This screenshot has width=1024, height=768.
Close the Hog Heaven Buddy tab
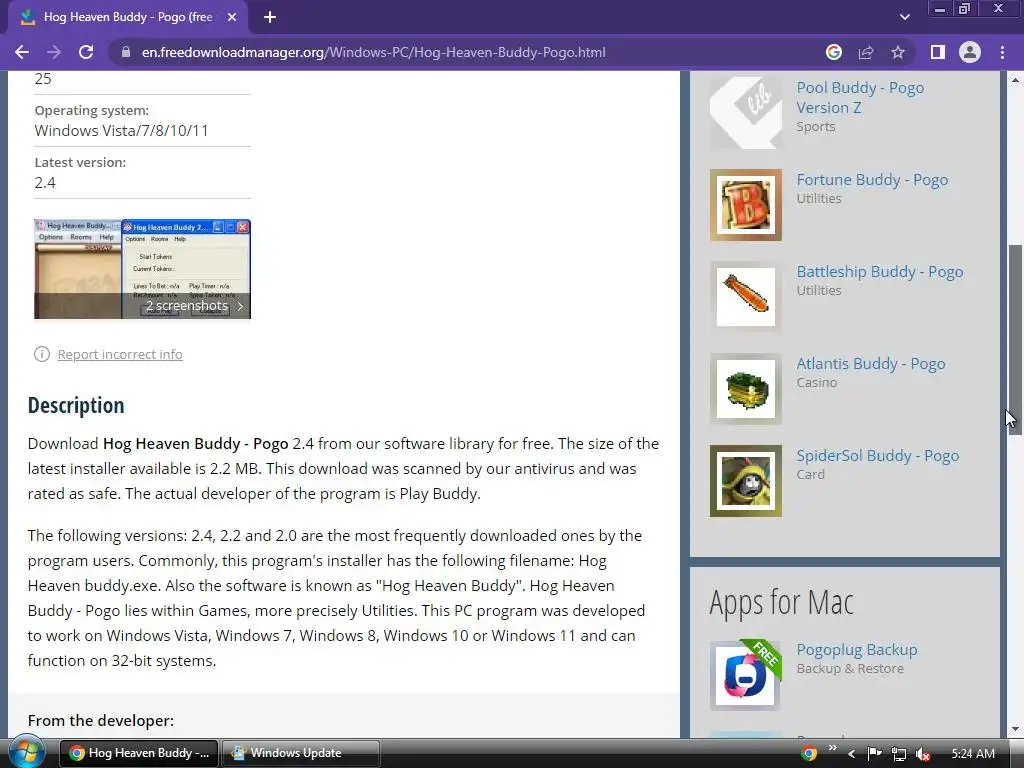pyautogui.click(x=232, y=17)
